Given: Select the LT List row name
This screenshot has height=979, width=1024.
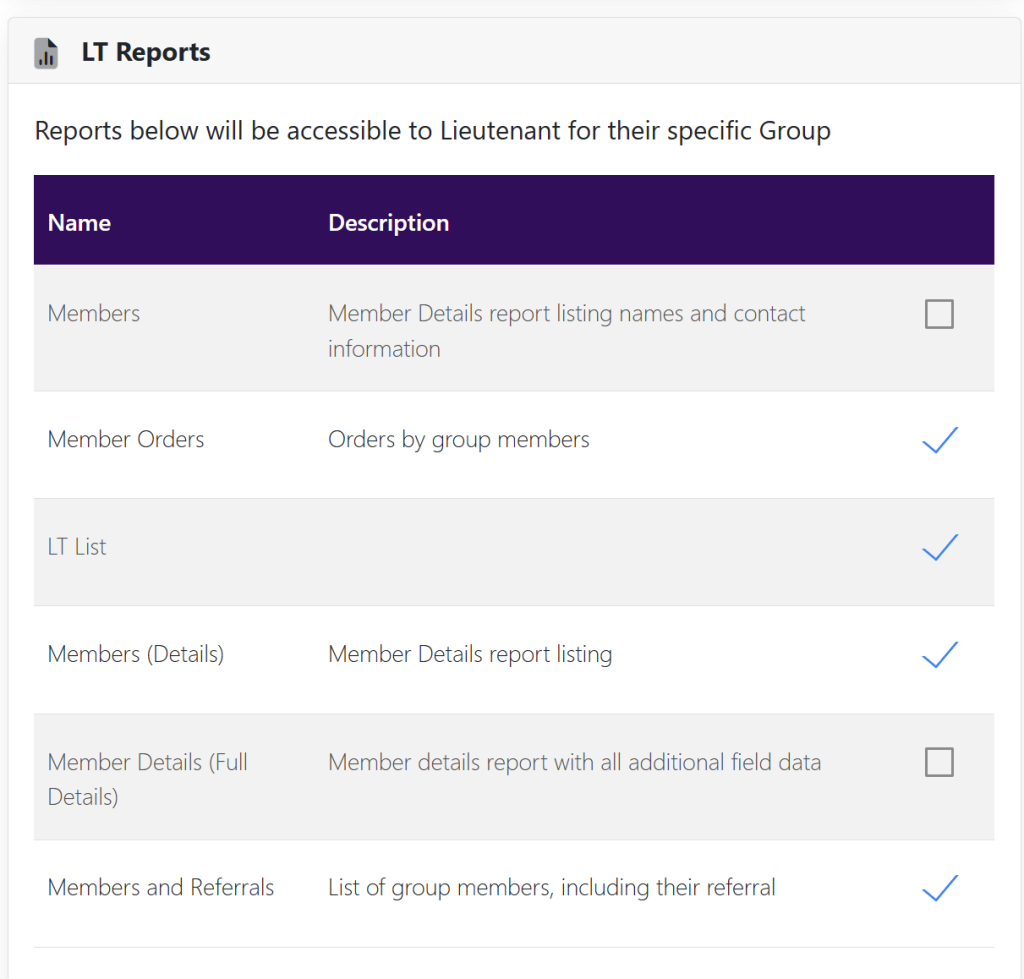Looking at the screenshot, I should click(x=77, y=547).
